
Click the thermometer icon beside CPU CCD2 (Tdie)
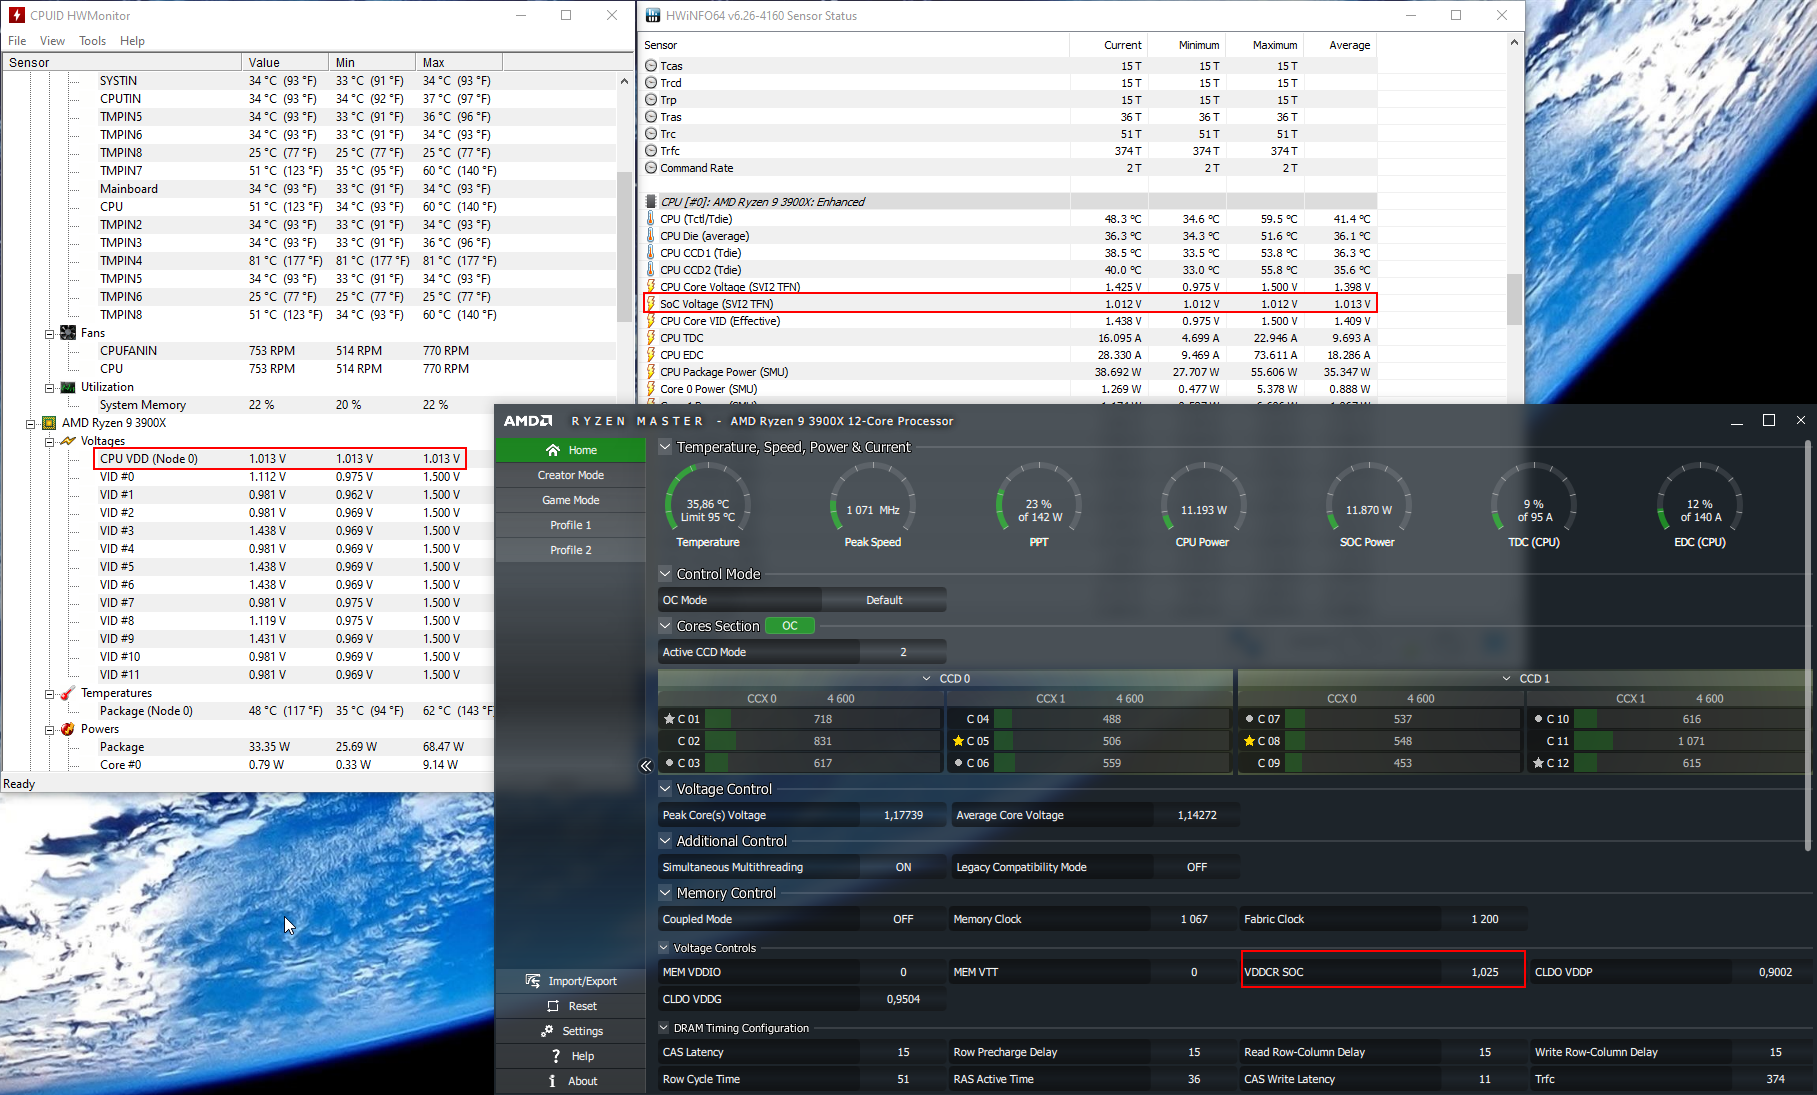point(651,270)
